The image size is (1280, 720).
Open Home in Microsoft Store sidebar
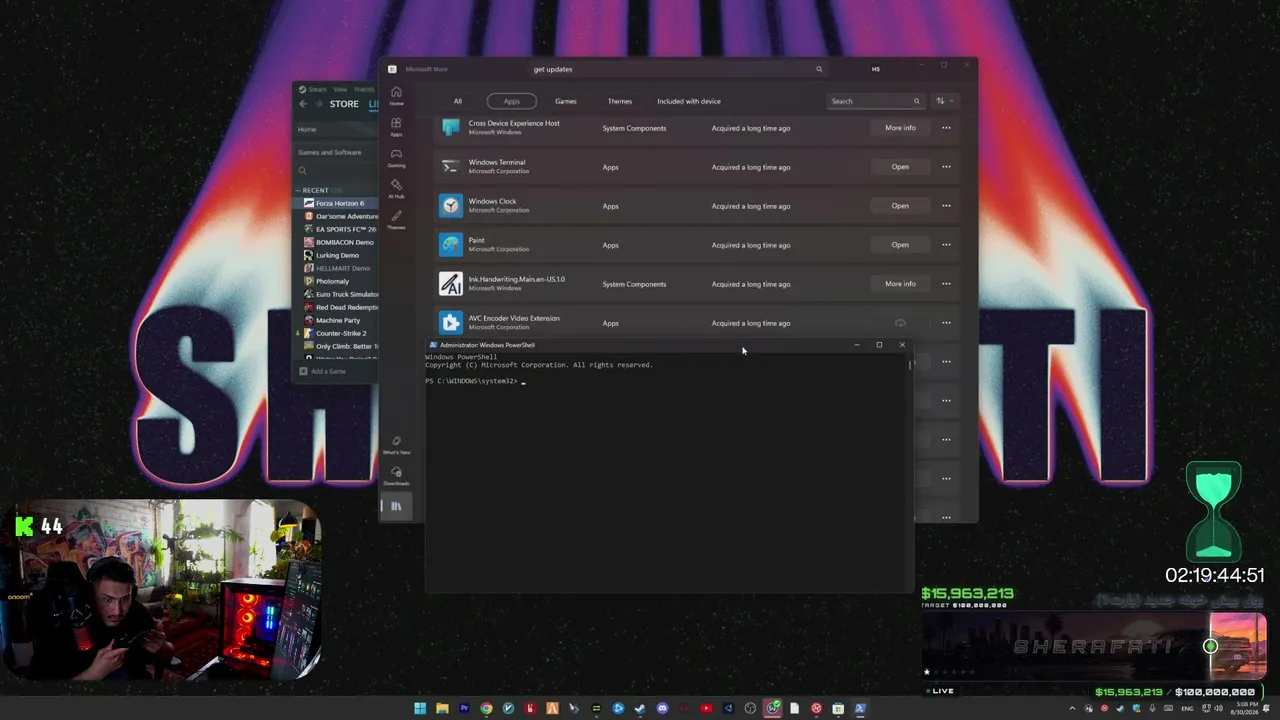coord(396,96)
